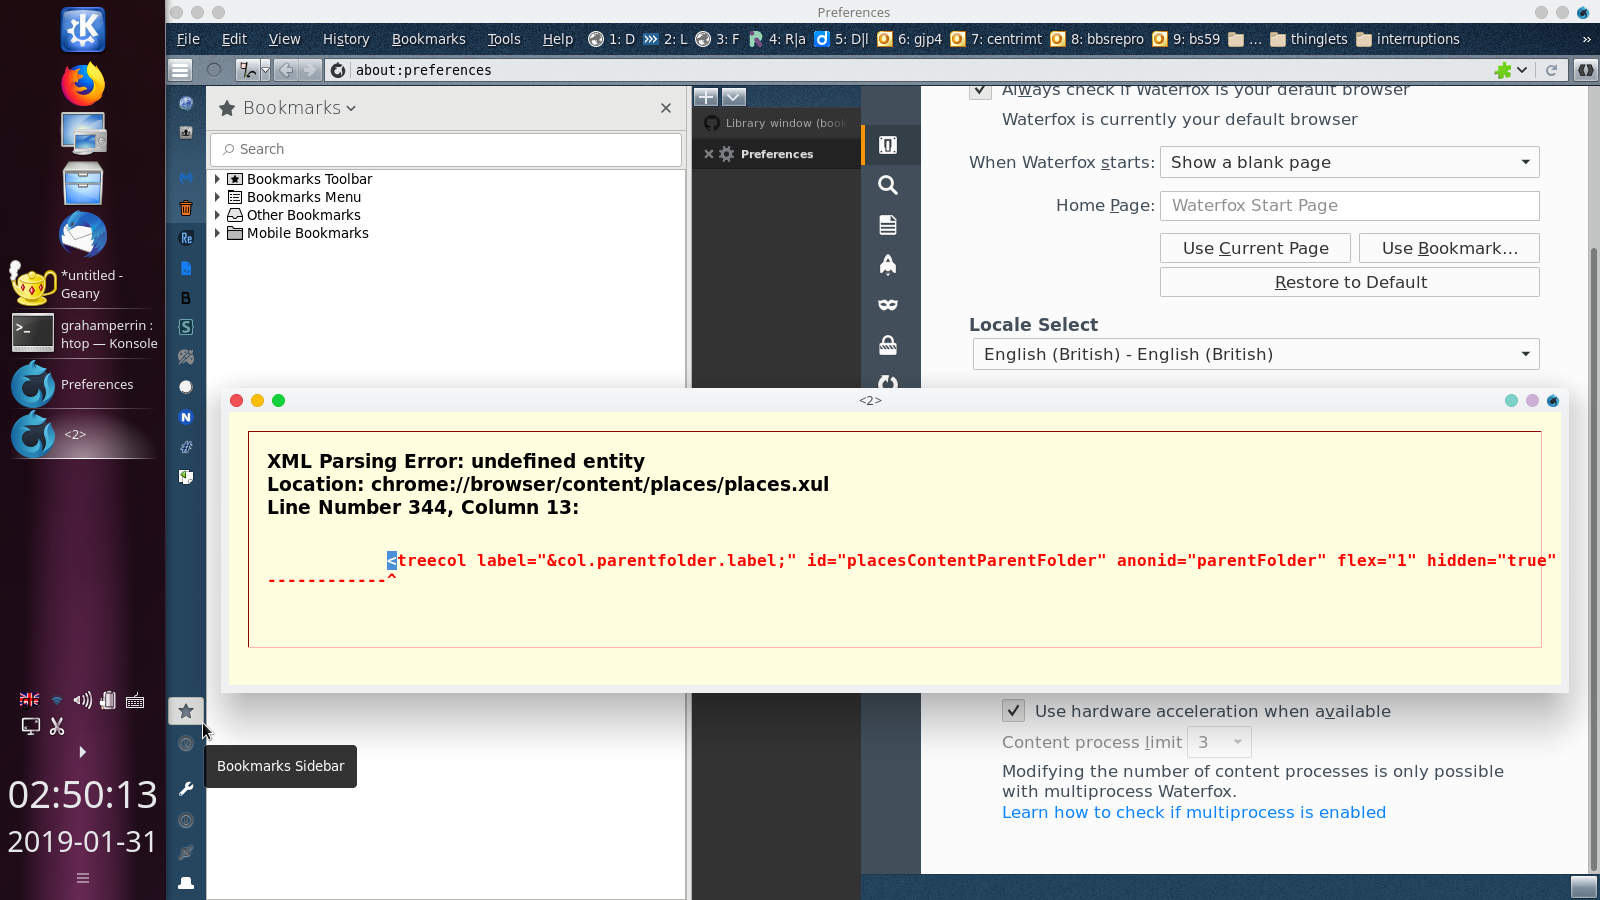The width and height of the screenshot is (1600, 900).
Task: Go forward with the forward arrow button
Action: 310,70
